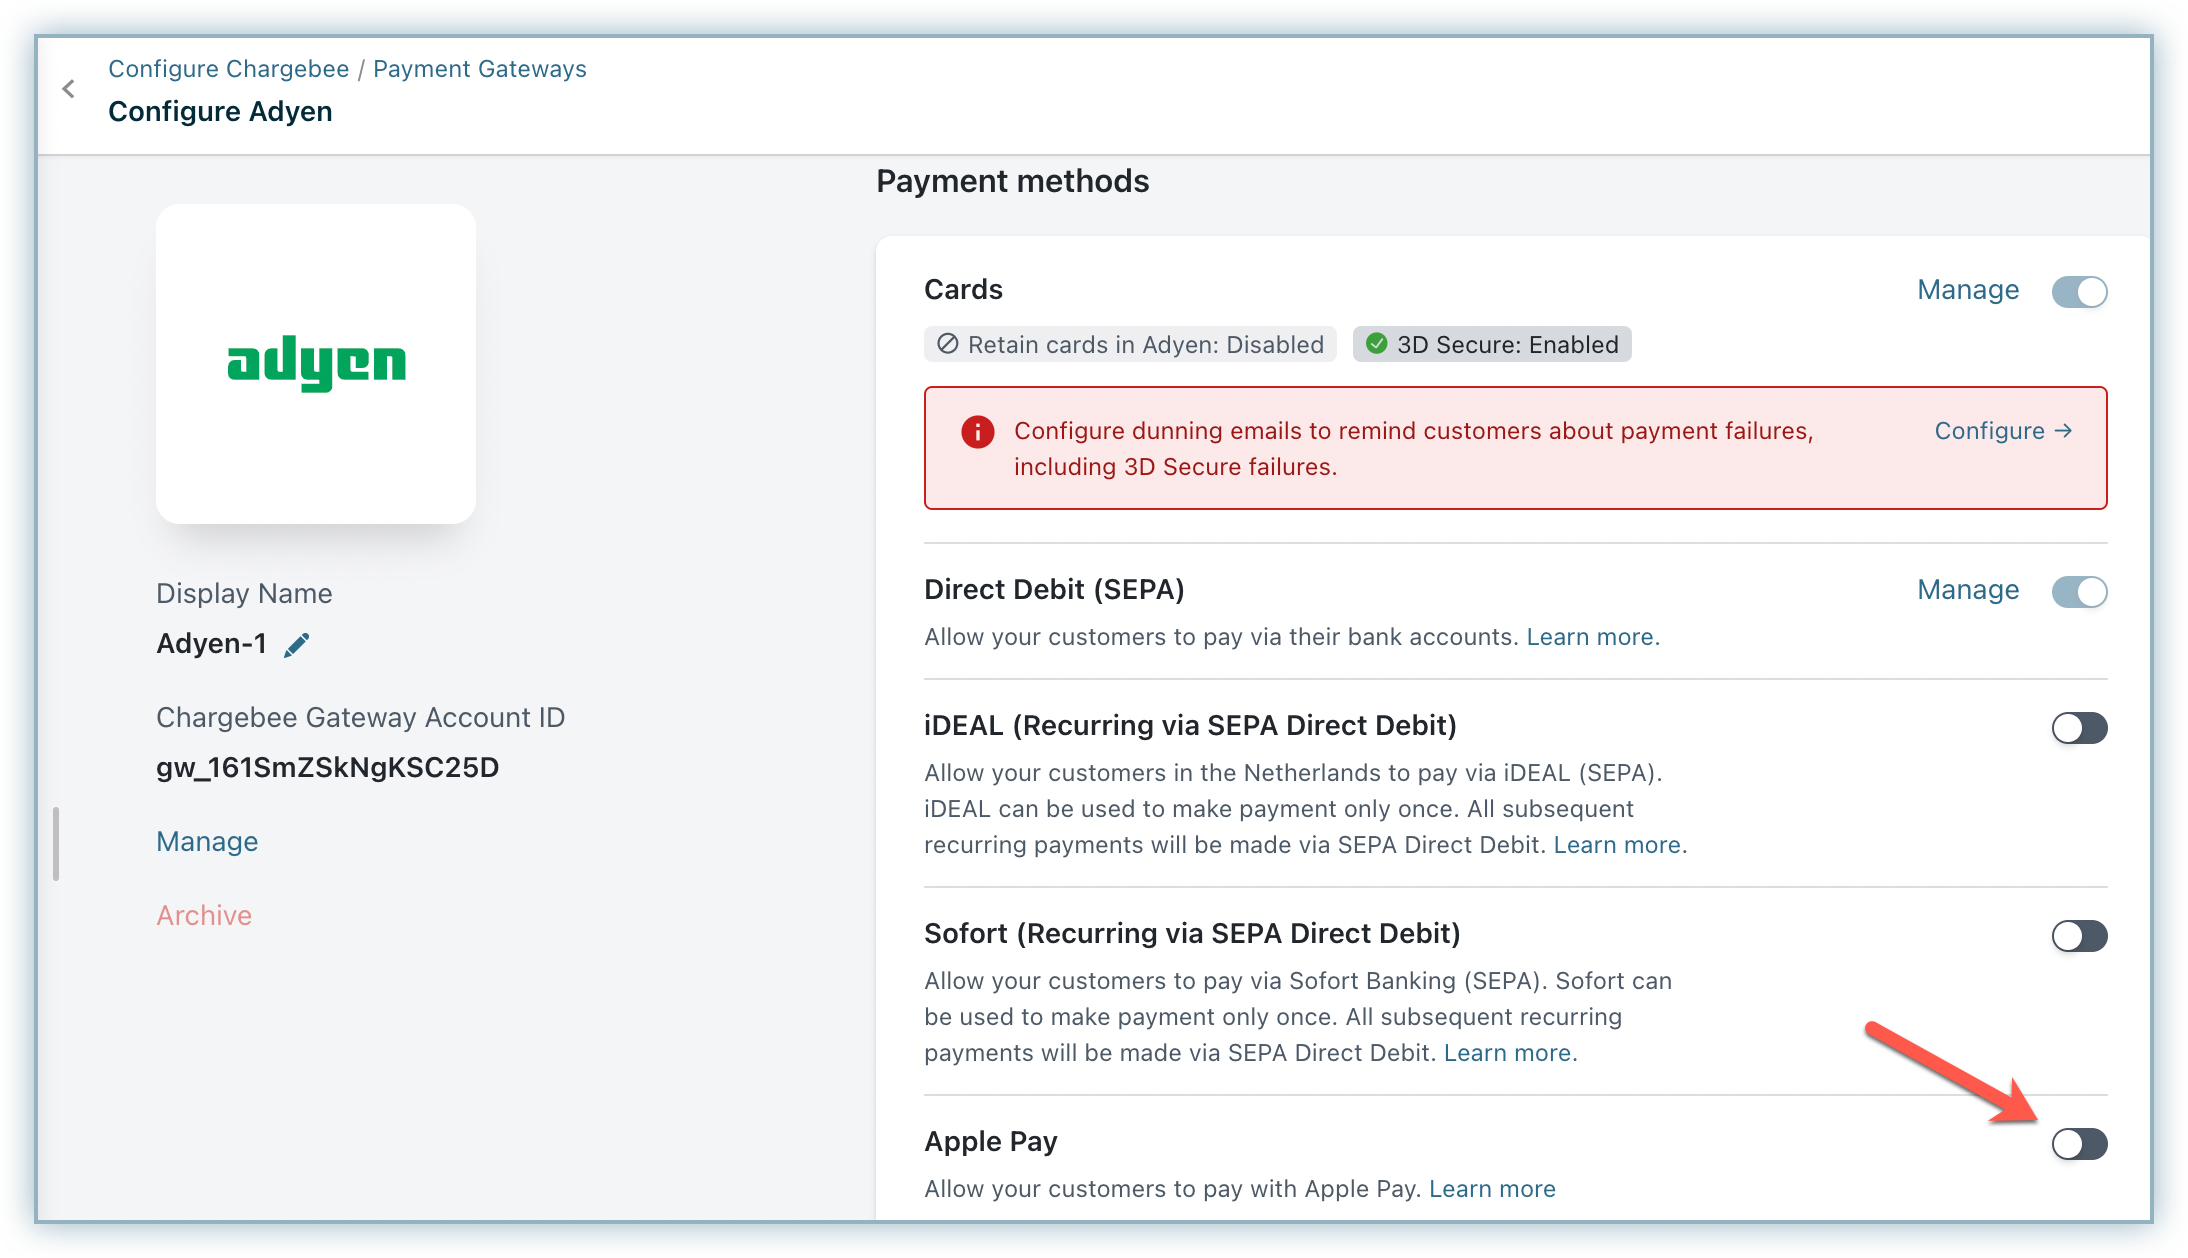Click the pencil icon next to Adyen-1
2188x1258 pixels.
click(x=297, y=645)
